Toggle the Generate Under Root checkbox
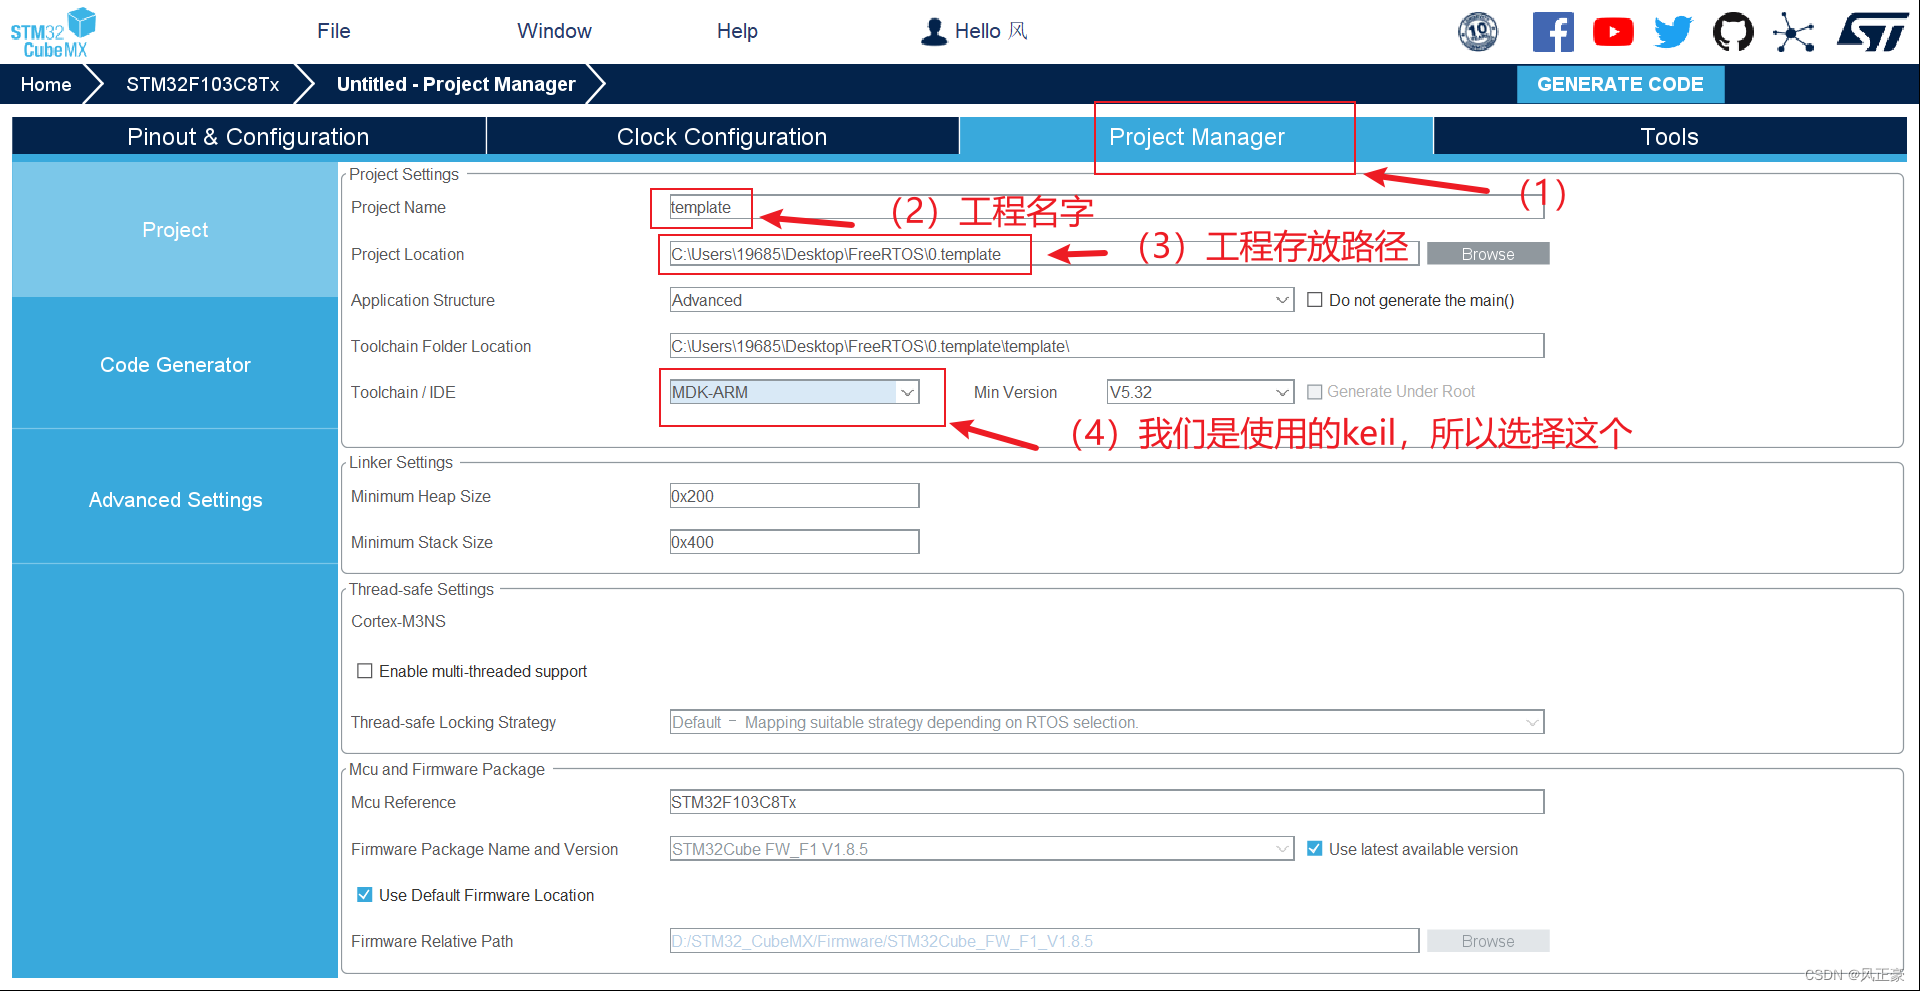Image resolution: width=1920 pixels, height=991 pixels. 1315,392
